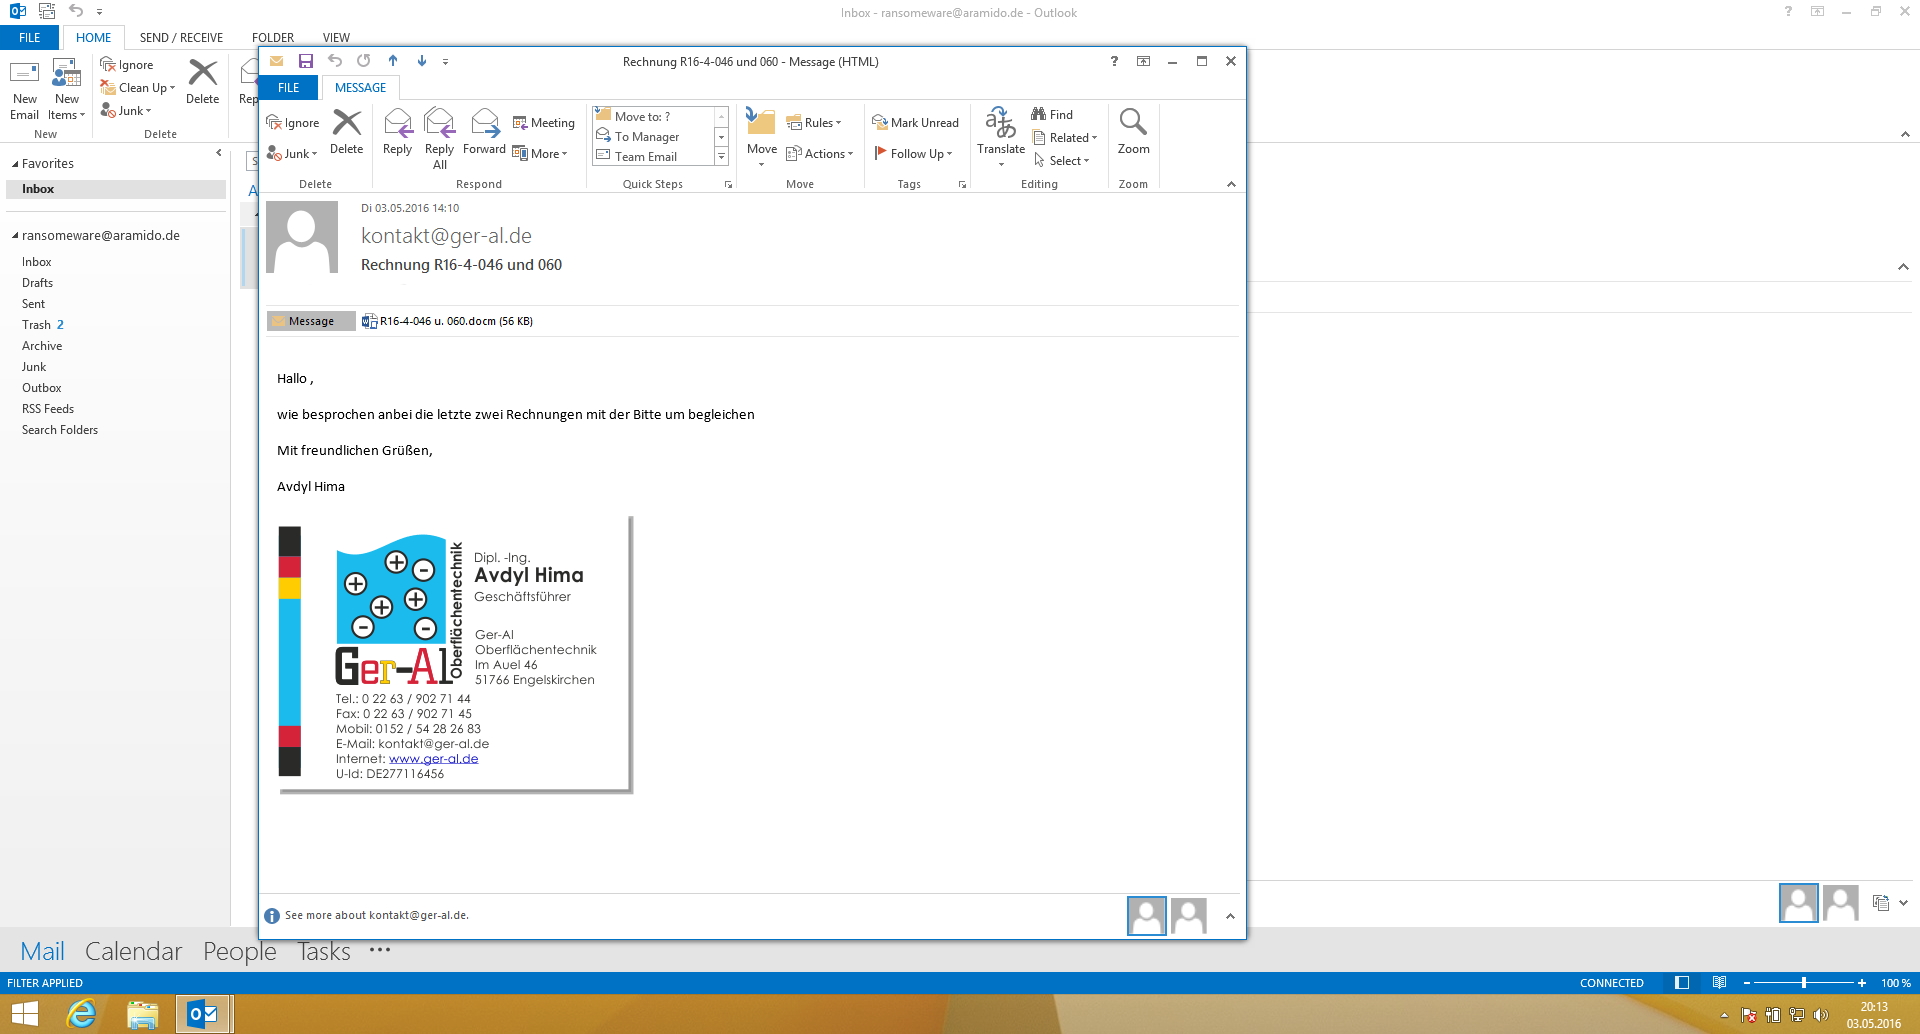Open Clean Up dropdown in main ribbon
1920x1034 pixels.
point(138,88)
